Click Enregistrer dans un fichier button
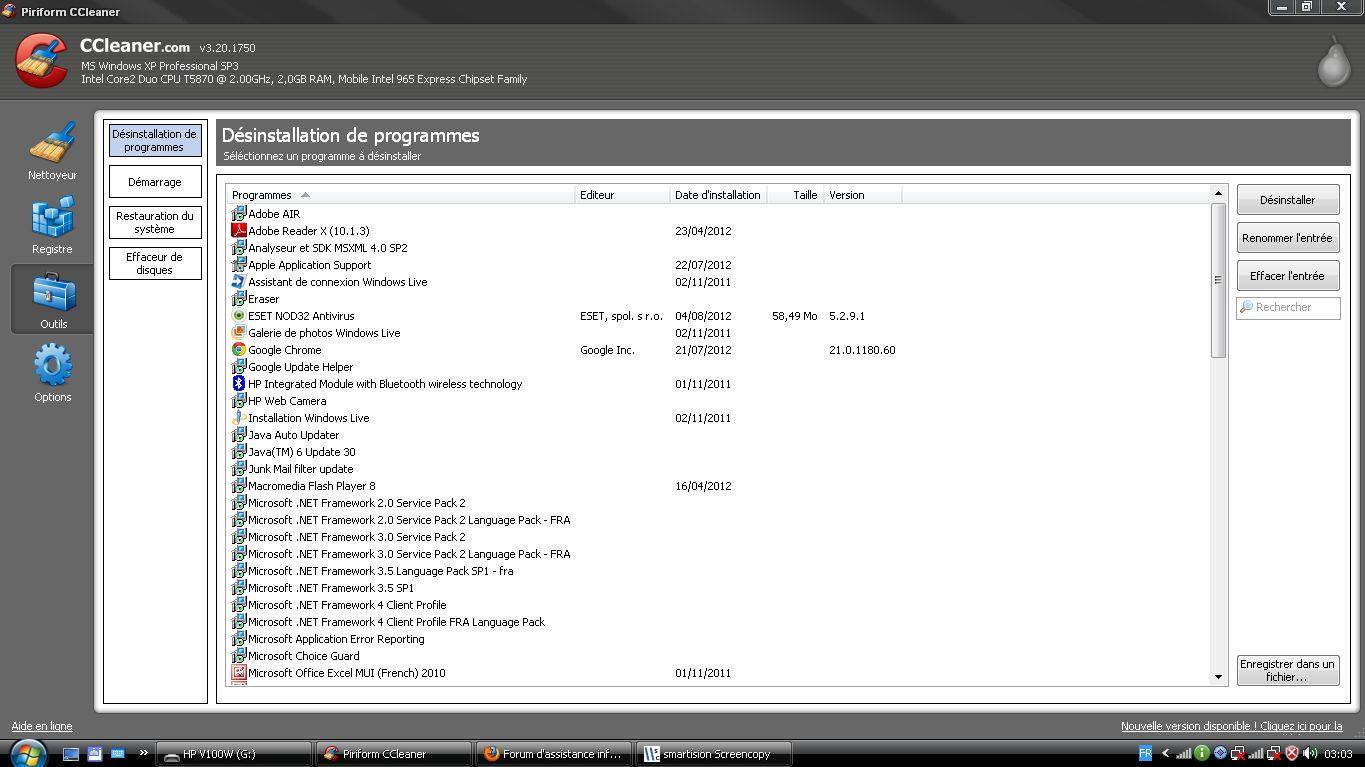Screen dimensions: 1365x767 point(1288,670)
